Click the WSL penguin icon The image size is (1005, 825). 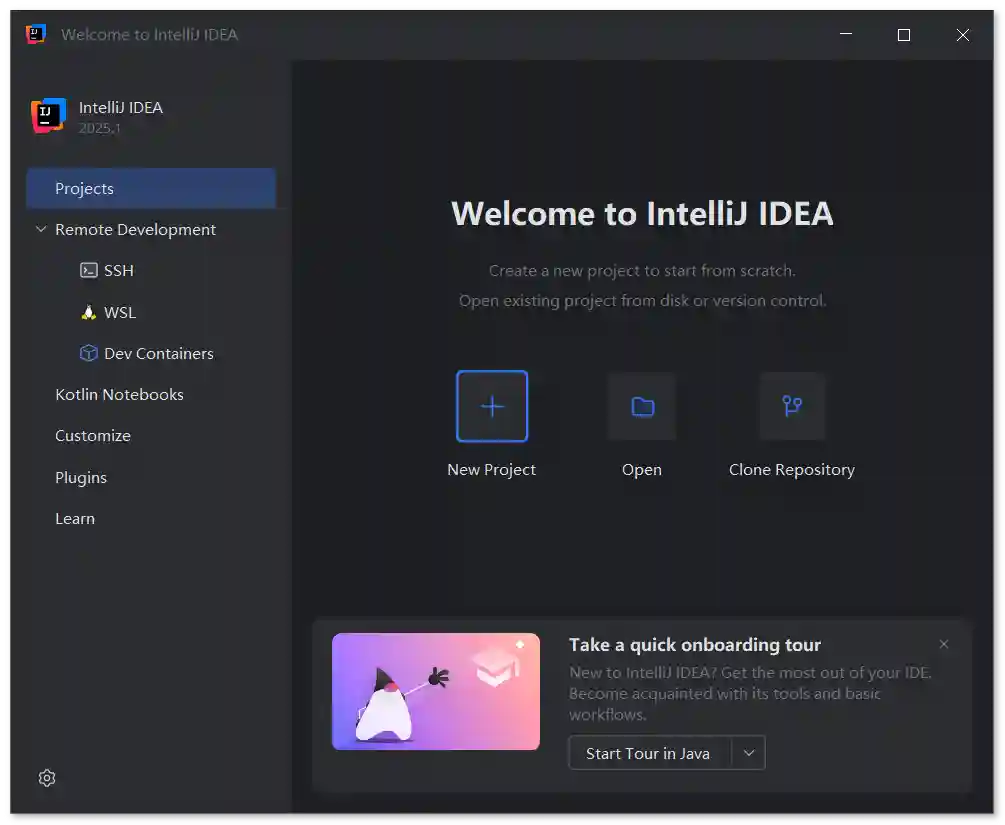pyautogui.click(x=89, y=312)
